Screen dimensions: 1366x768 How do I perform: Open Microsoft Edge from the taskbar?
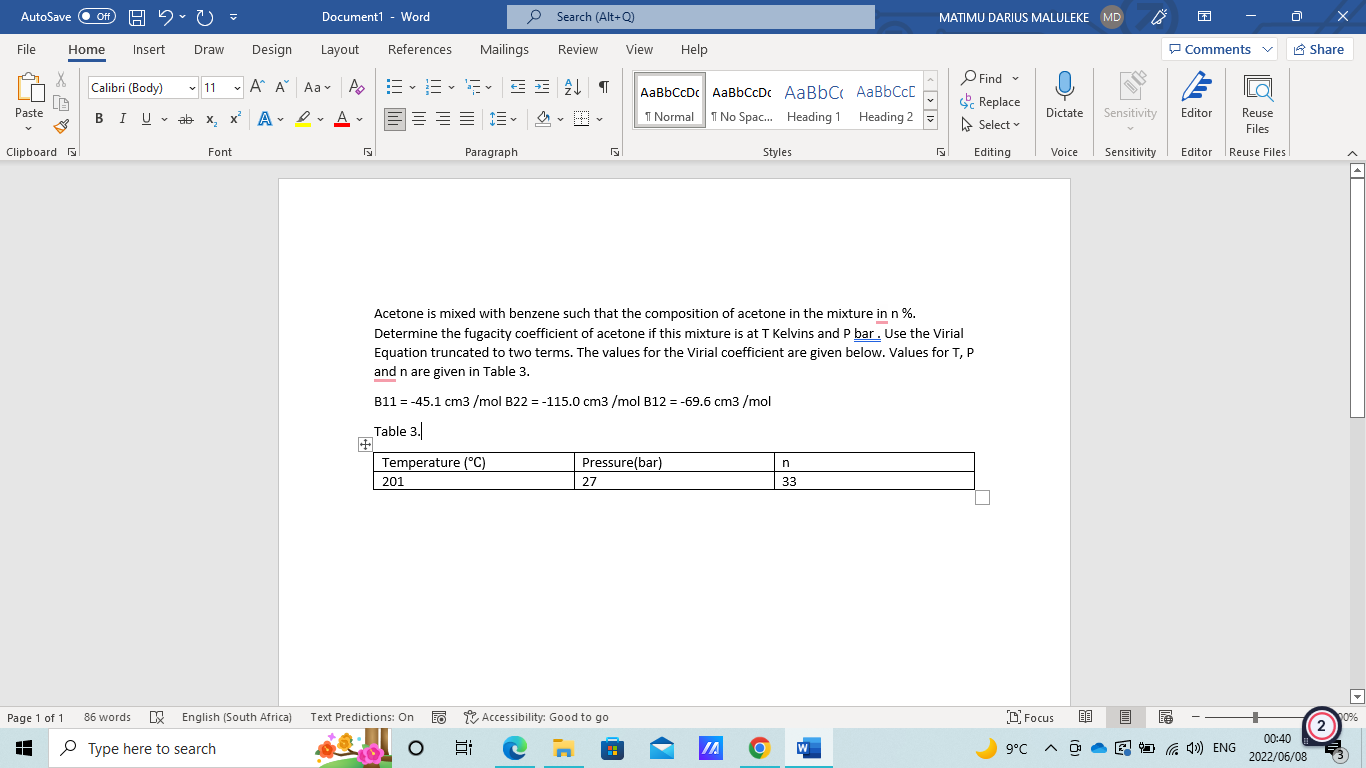click(514, 748)
